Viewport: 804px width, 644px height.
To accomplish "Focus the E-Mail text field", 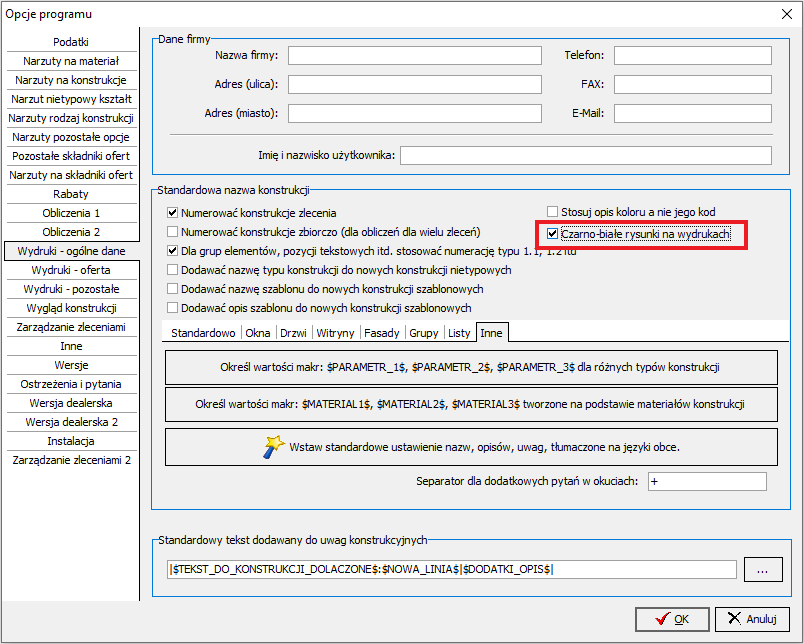I will tap(692, 113).
